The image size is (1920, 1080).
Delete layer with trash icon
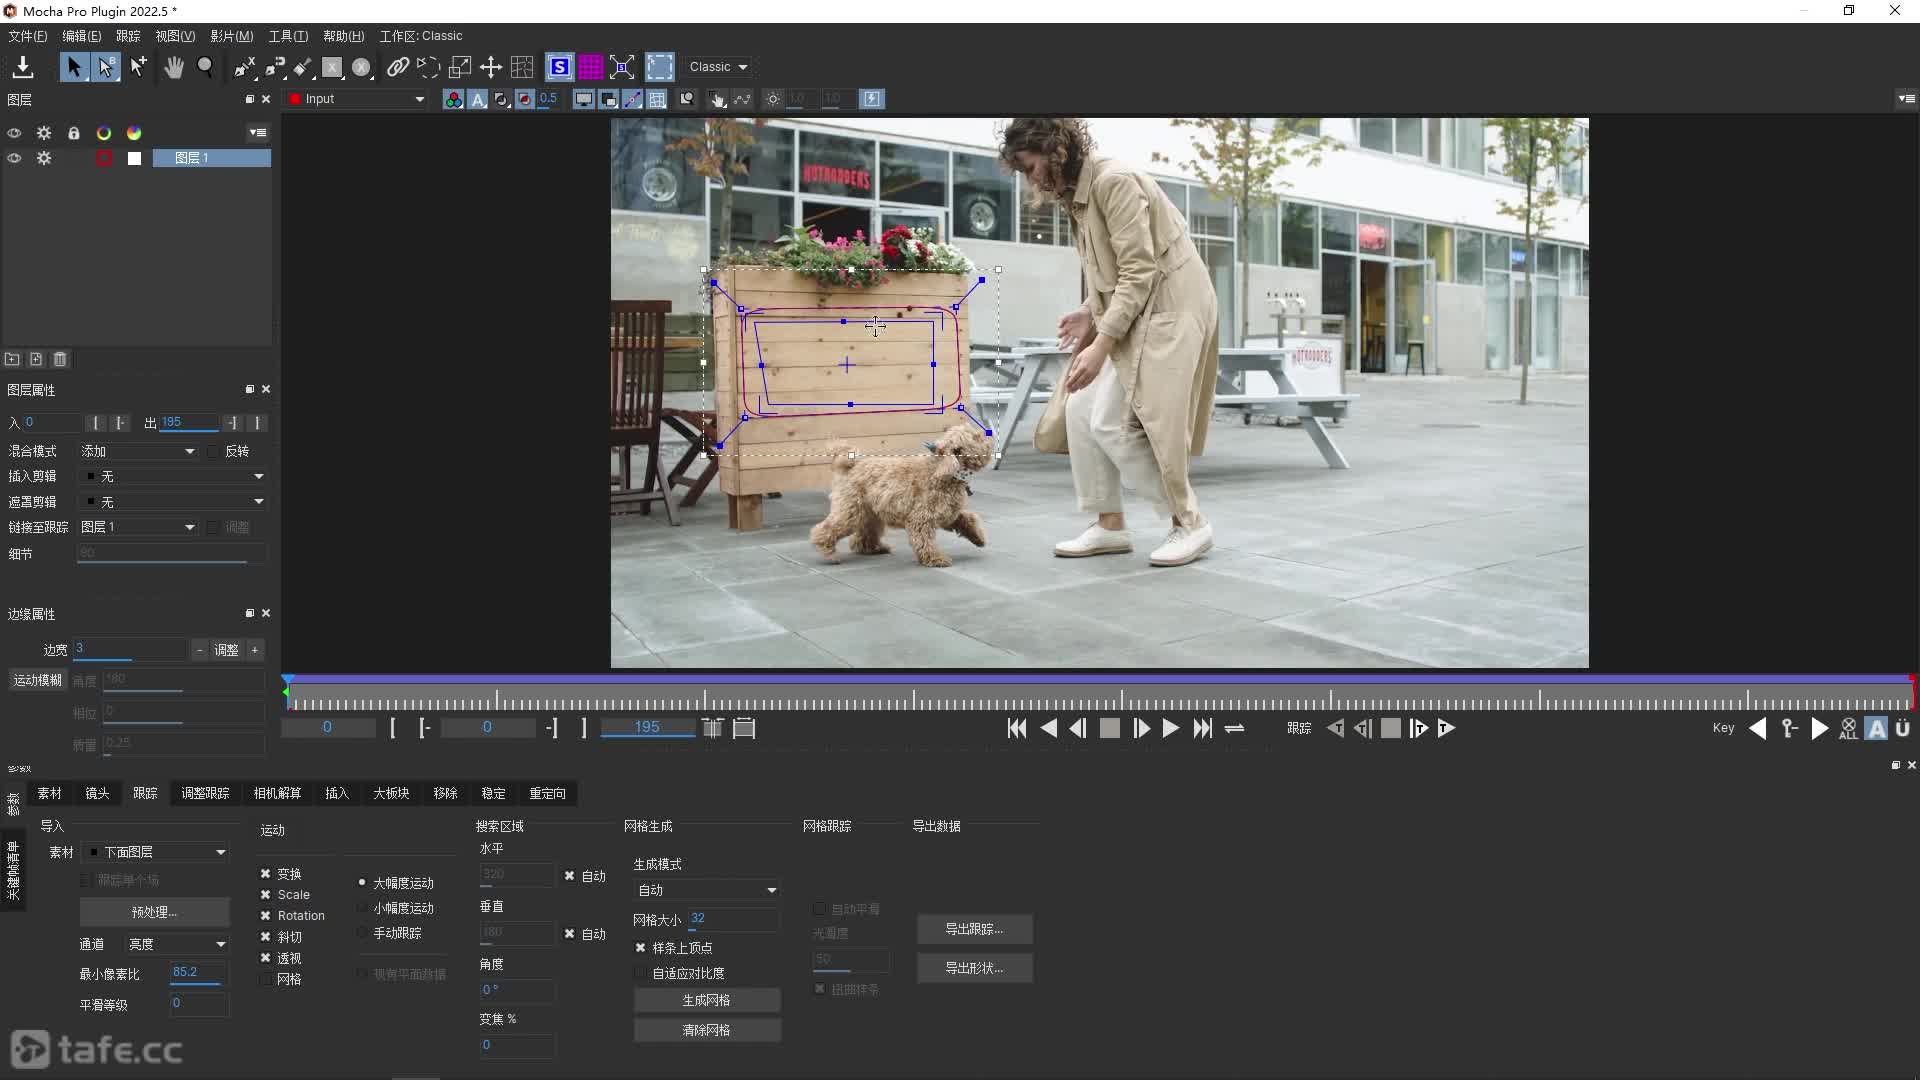point(60,359)
